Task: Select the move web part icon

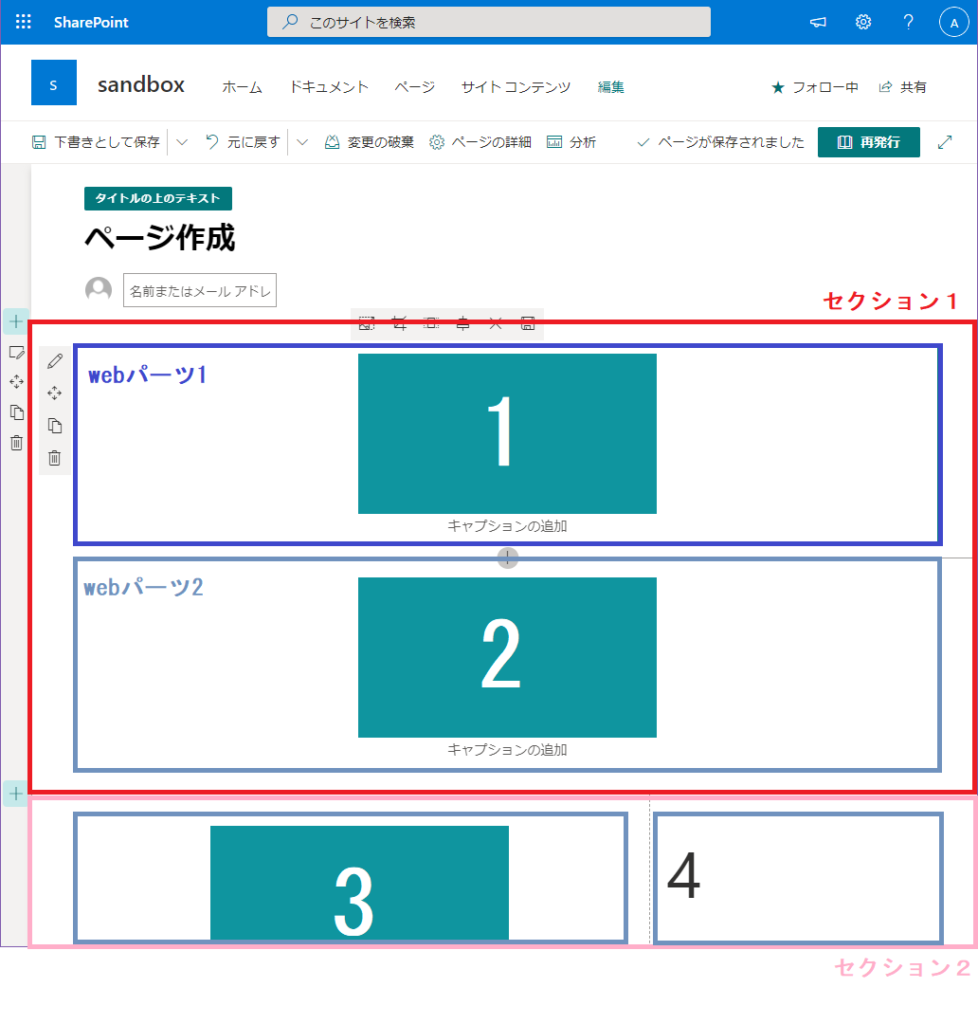Action: point(55,392)
